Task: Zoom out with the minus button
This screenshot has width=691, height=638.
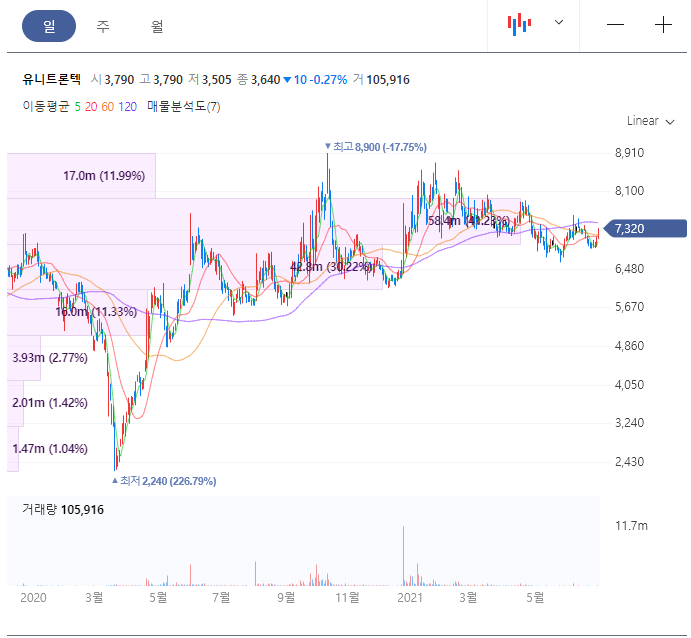Action: [x=615, y=25]
